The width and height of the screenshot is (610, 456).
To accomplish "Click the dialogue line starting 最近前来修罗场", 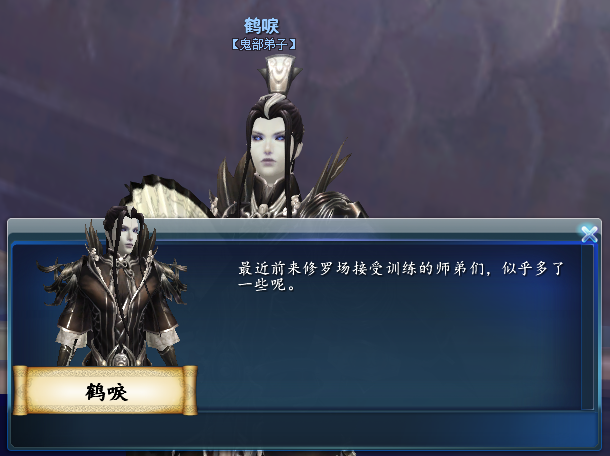I will [401, 268].
